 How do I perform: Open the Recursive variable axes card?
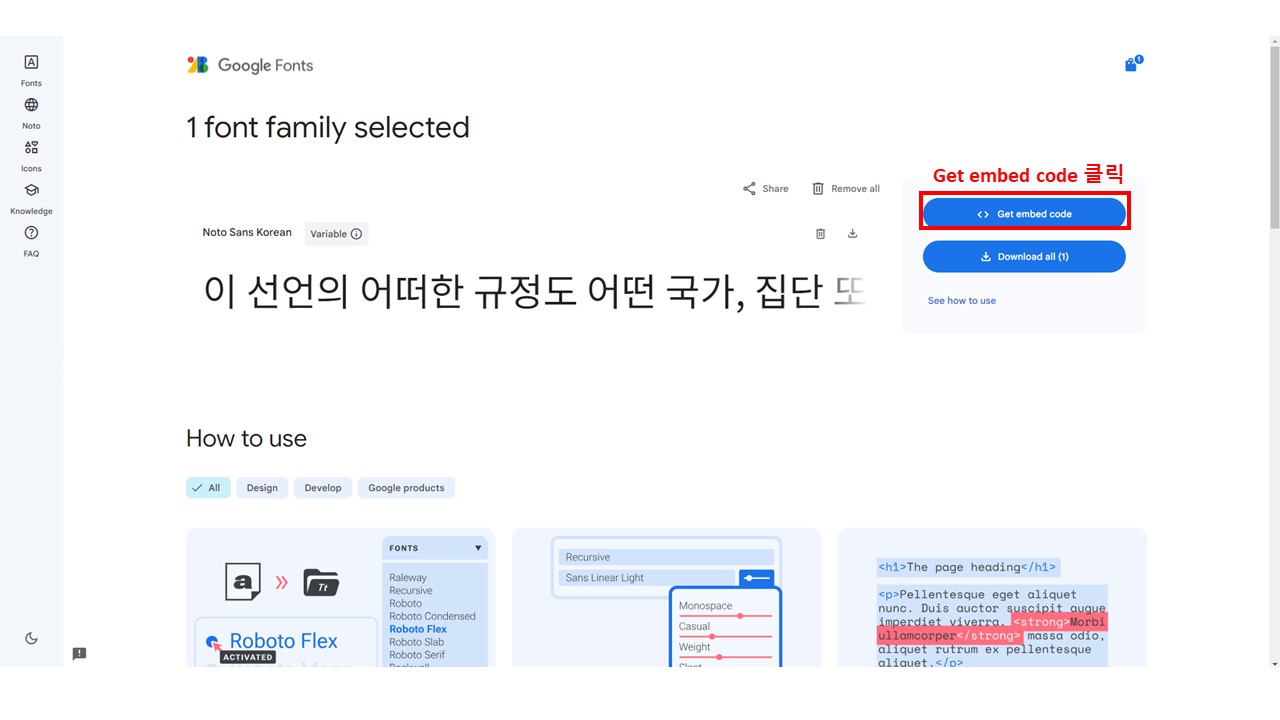coord(666,597)
